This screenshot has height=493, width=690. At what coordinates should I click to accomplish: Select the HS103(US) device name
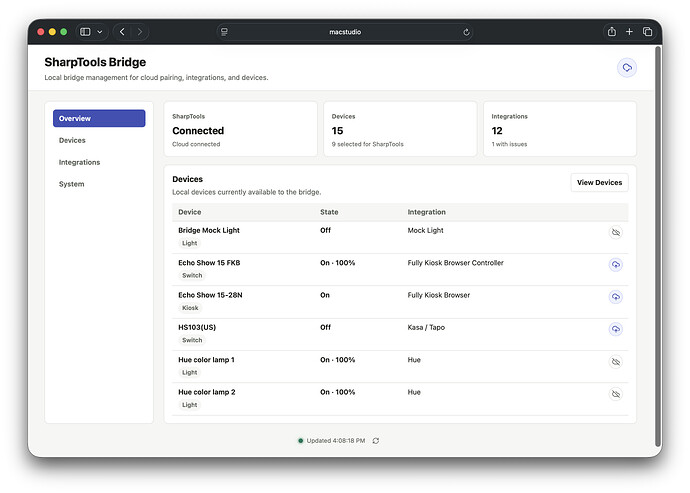(197, 327)
